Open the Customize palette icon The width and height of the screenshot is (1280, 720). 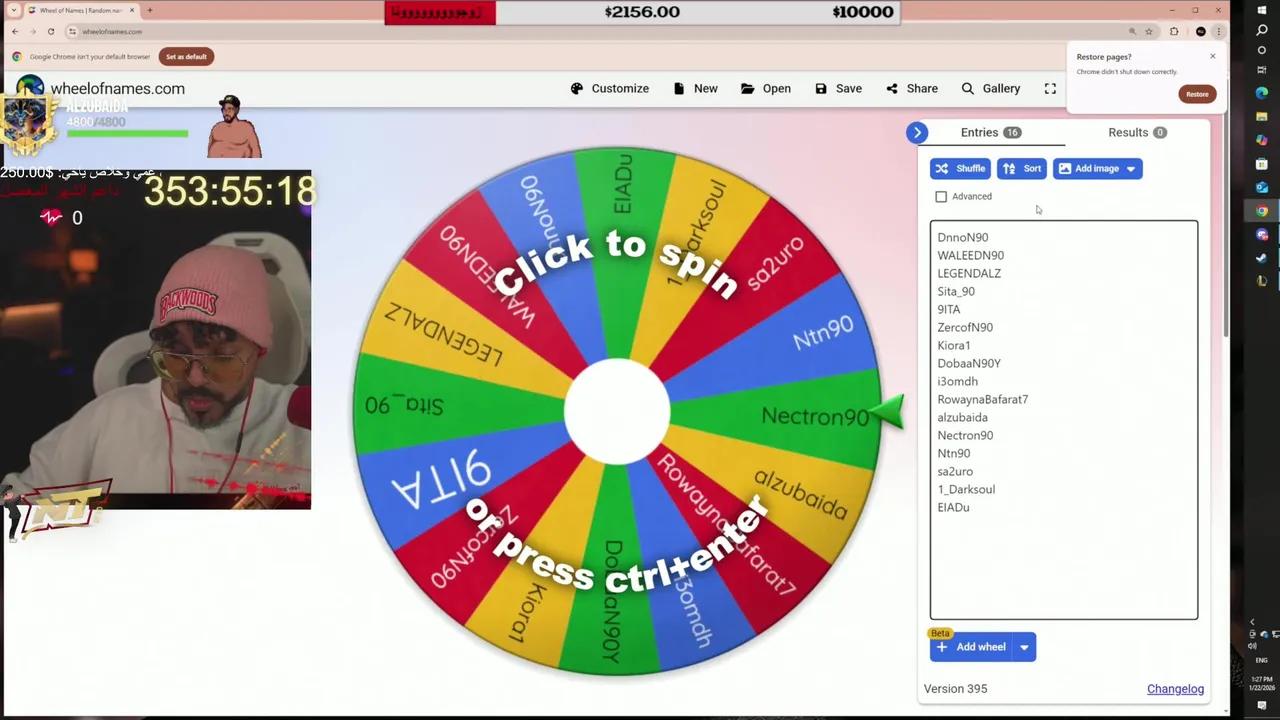[x=577, y=88]
